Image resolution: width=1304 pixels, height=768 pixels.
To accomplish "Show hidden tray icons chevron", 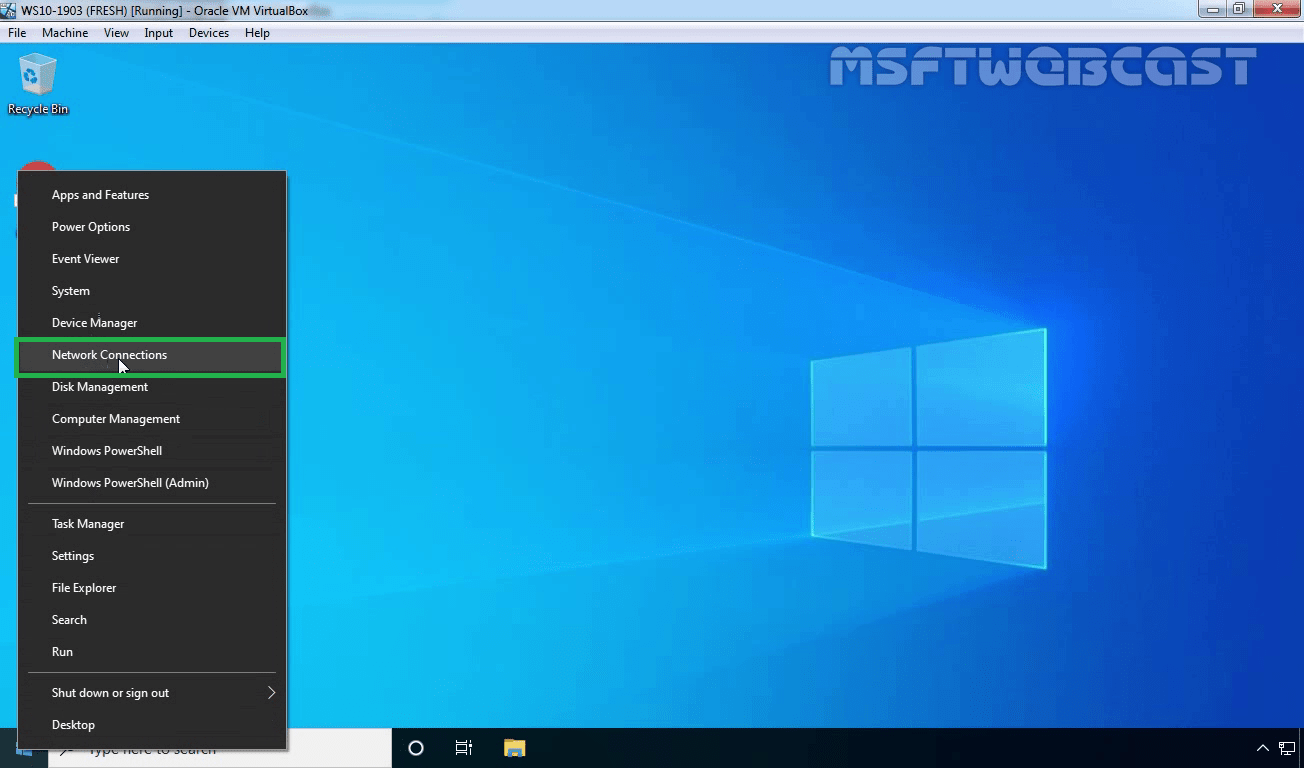I will (1263, 748).
